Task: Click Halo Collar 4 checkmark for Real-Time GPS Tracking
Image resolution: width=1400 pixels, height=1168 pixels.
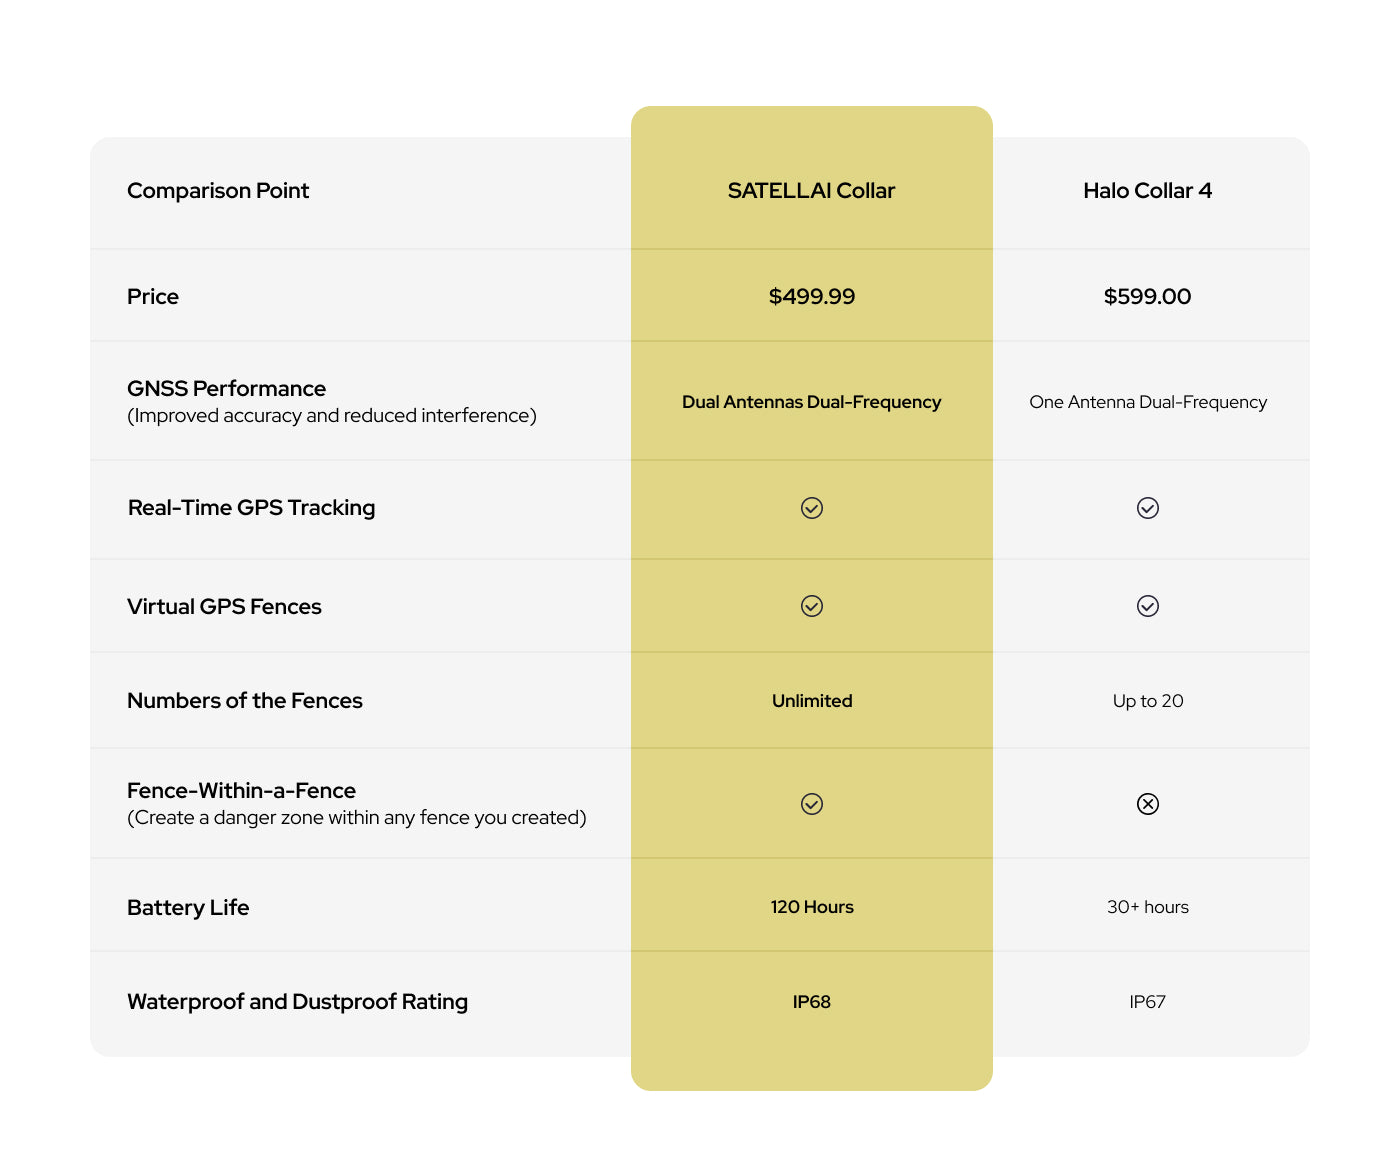Action: pos(1148,508)
